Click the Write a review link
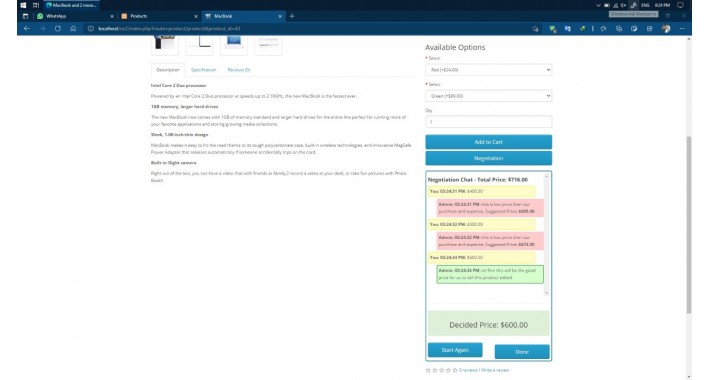 pos(495,370)
